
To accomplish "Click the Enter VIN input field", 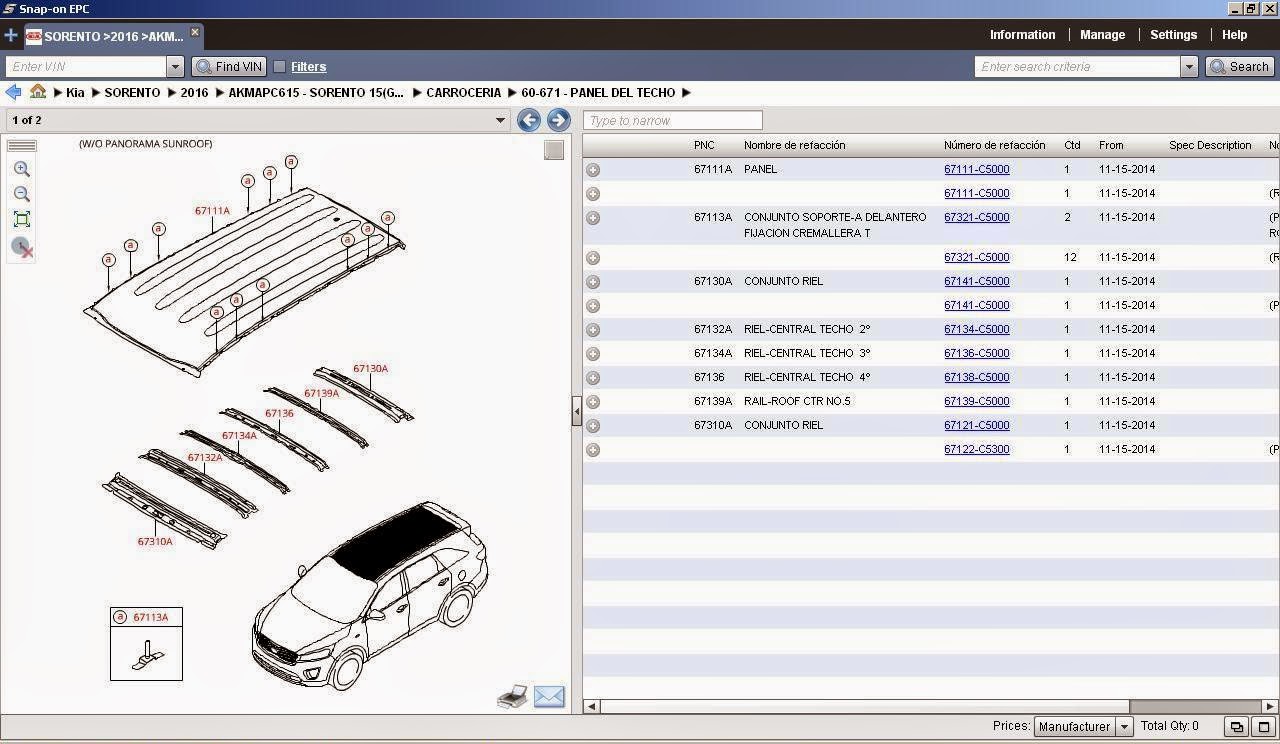I will click(x=86, y=67).
